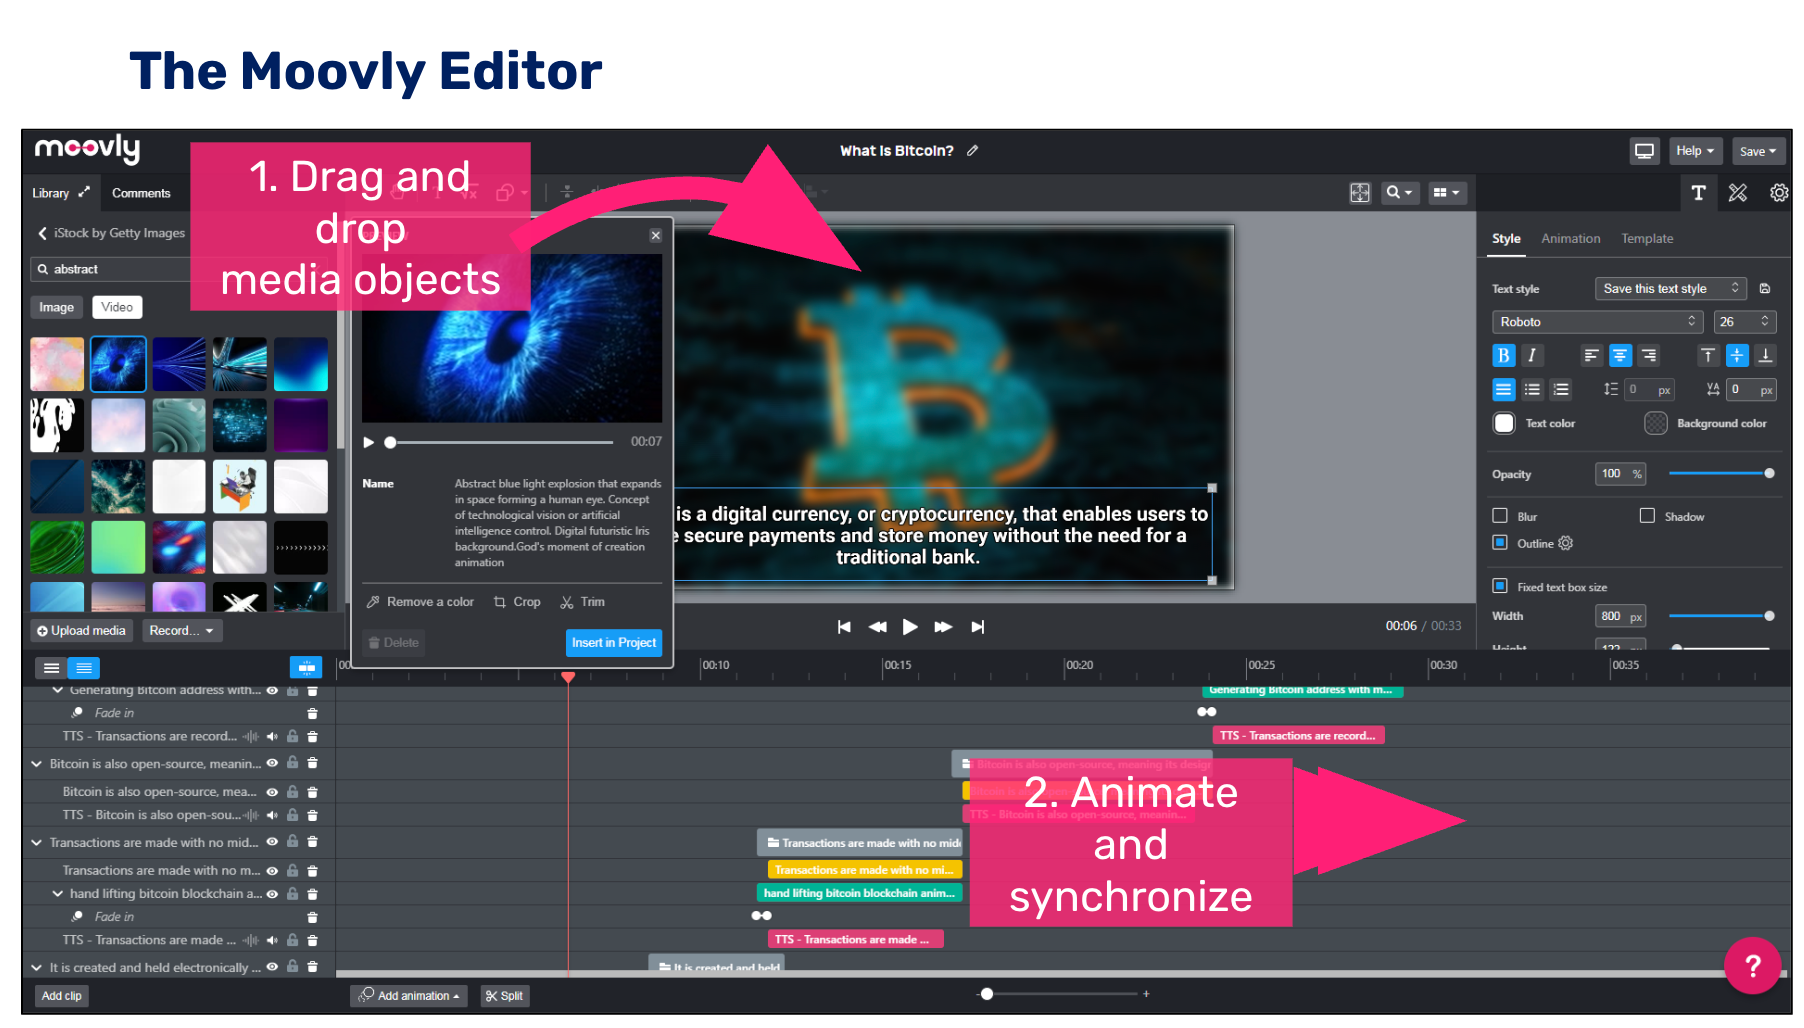Enable the Shadow checkbox
This screenshot has width=1804, height=1028.
pyautogui.click(x=1647, y=516)
